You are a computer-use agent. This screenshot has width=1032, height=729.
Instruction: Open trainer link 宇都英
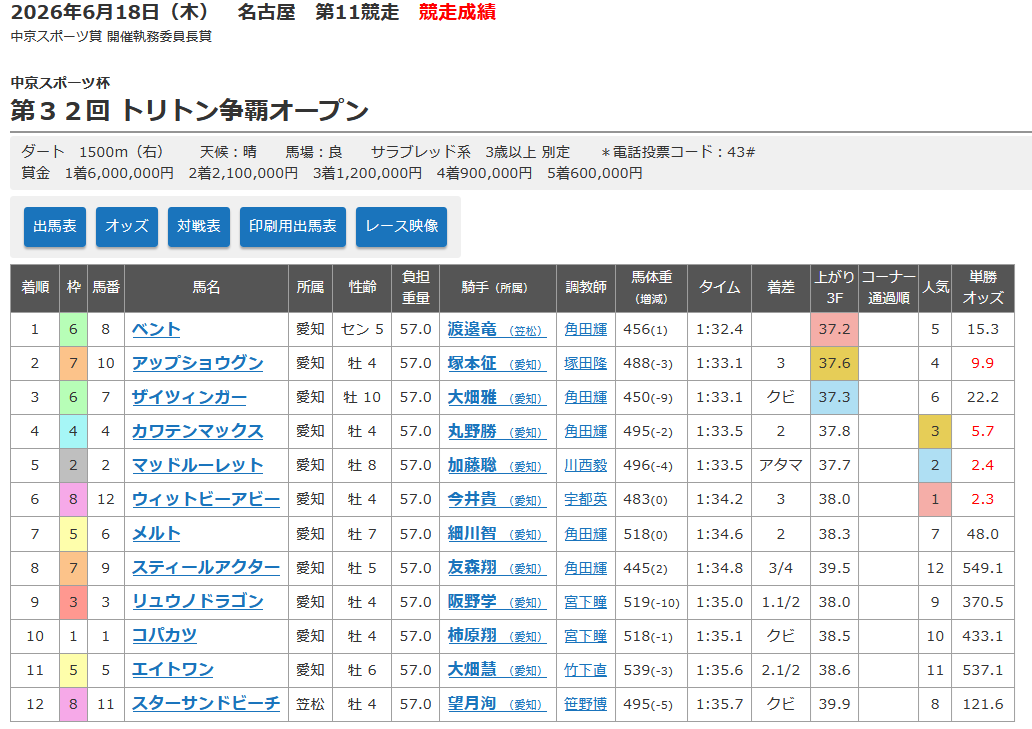[586, 499]
